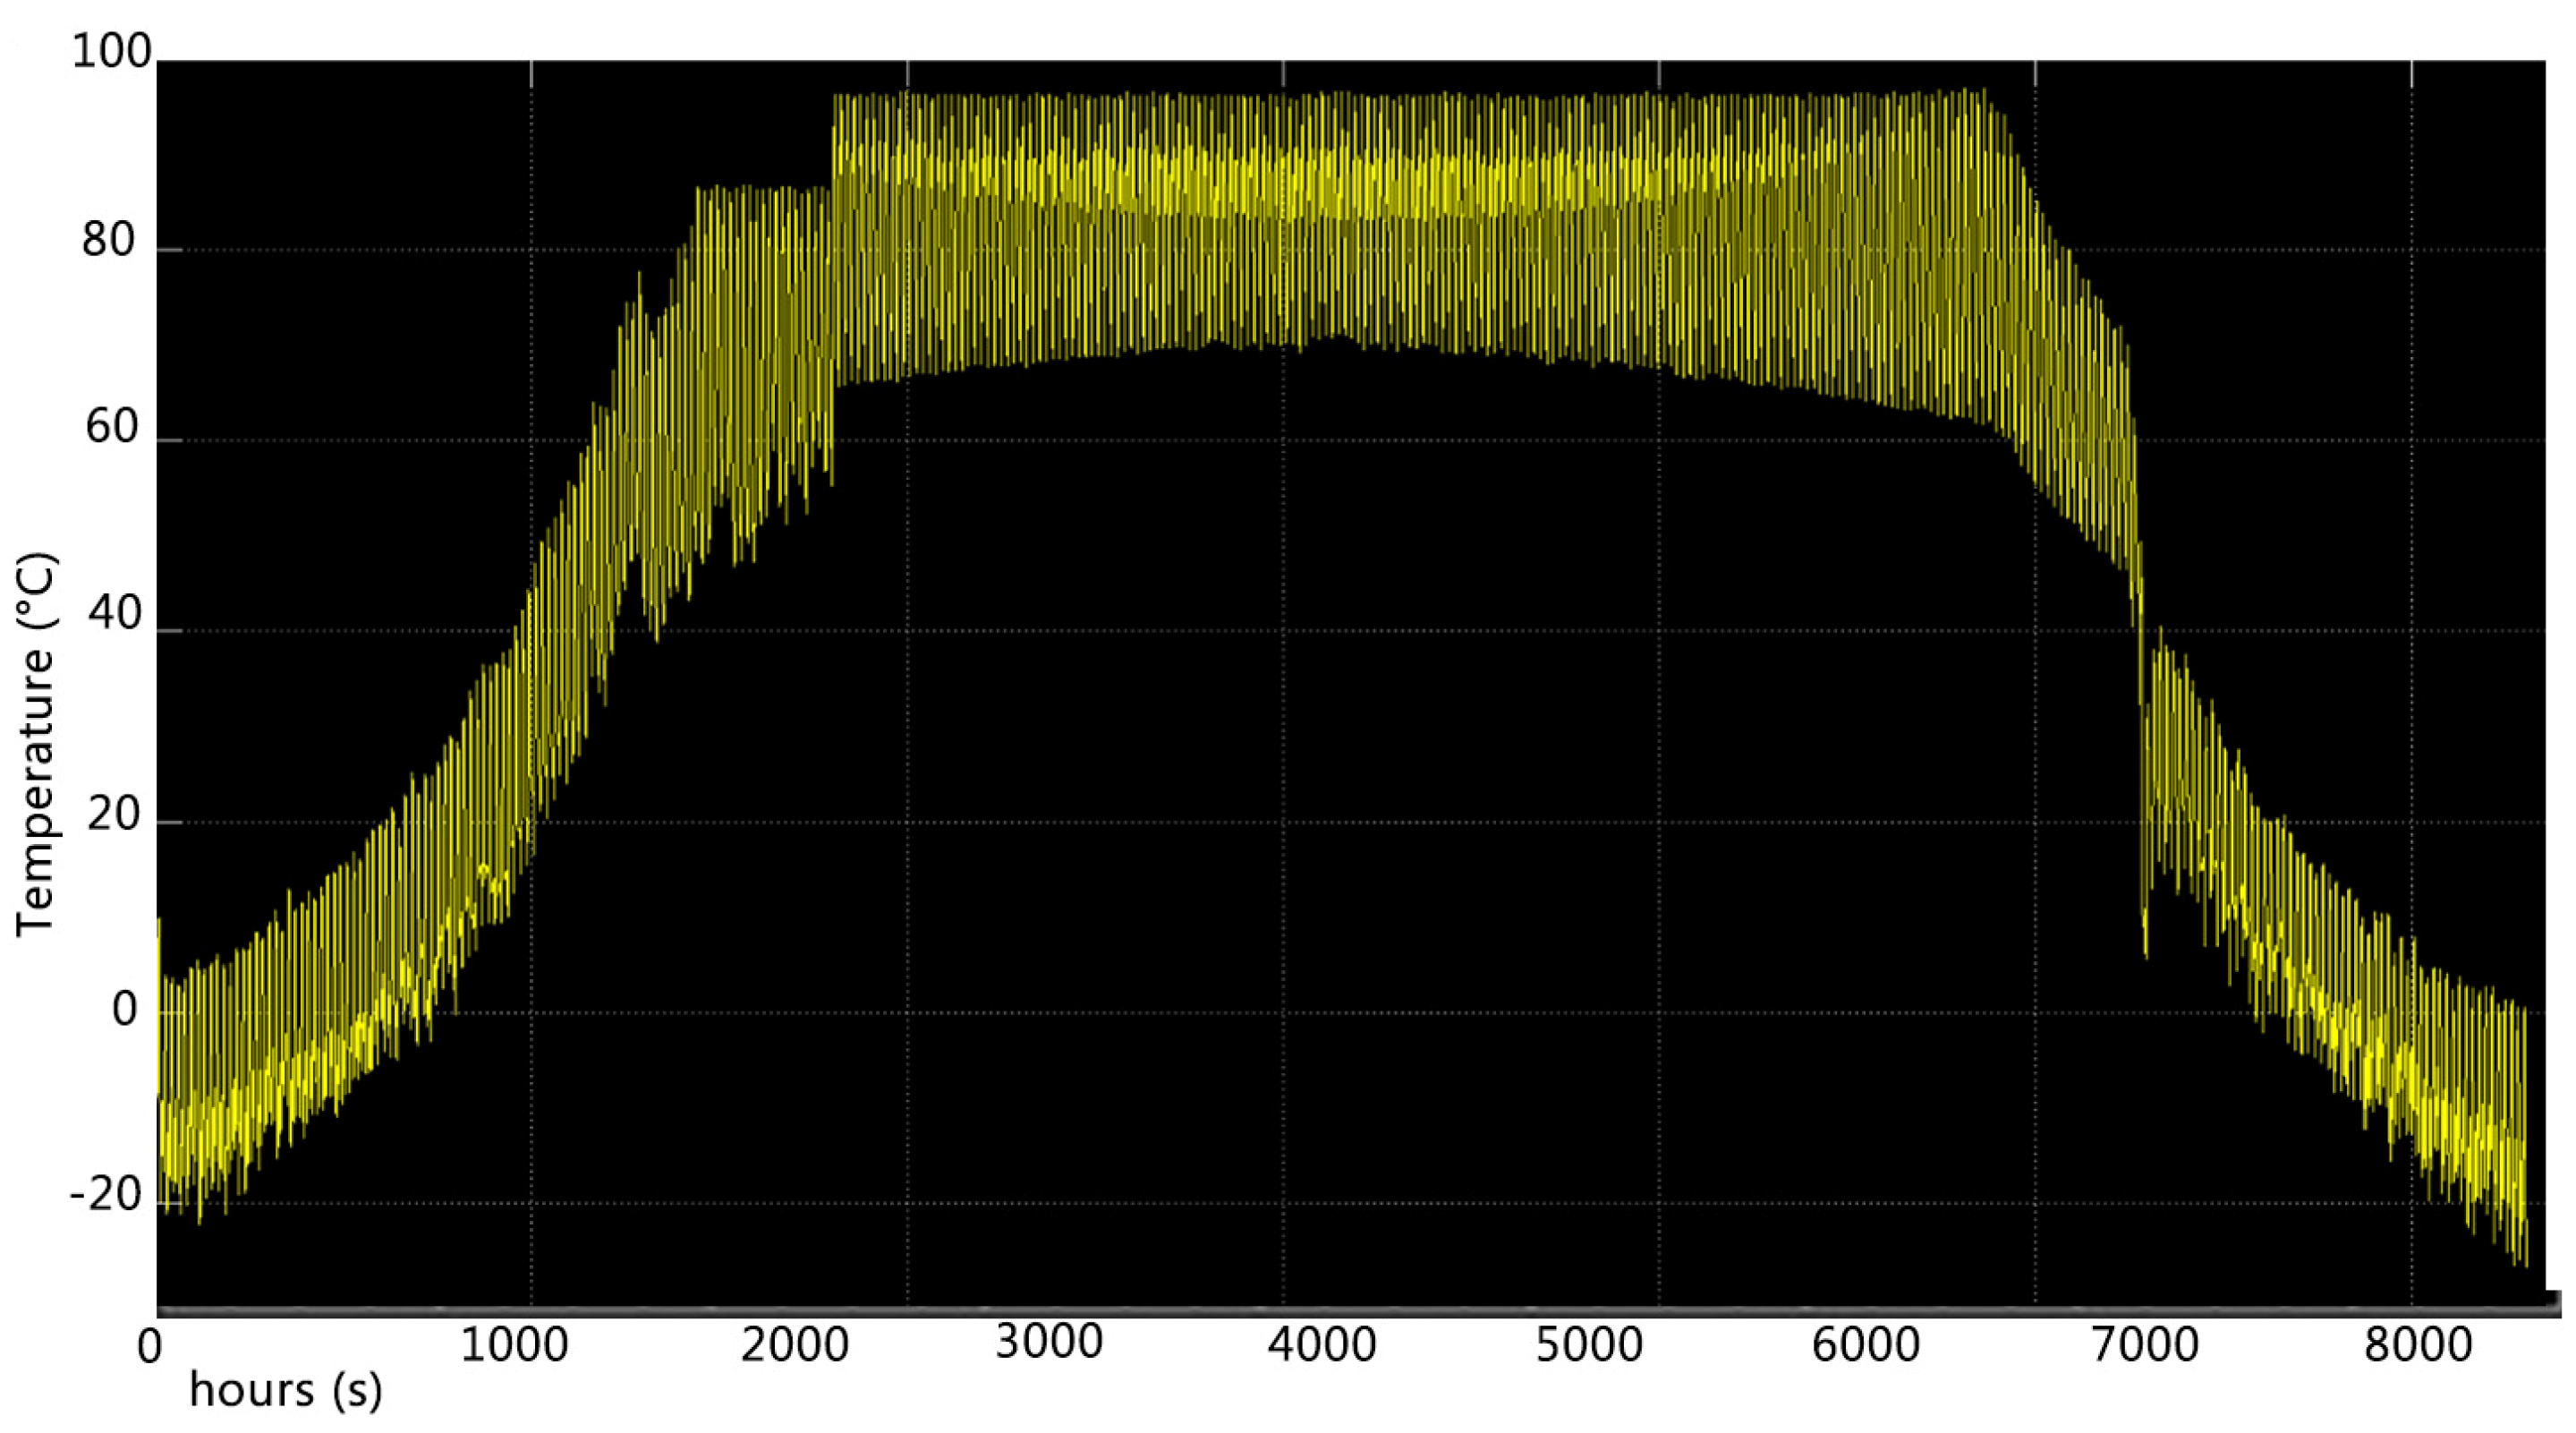
Task: Click the 6000 tick label on x-axis
Action: coord(1865,1346)
